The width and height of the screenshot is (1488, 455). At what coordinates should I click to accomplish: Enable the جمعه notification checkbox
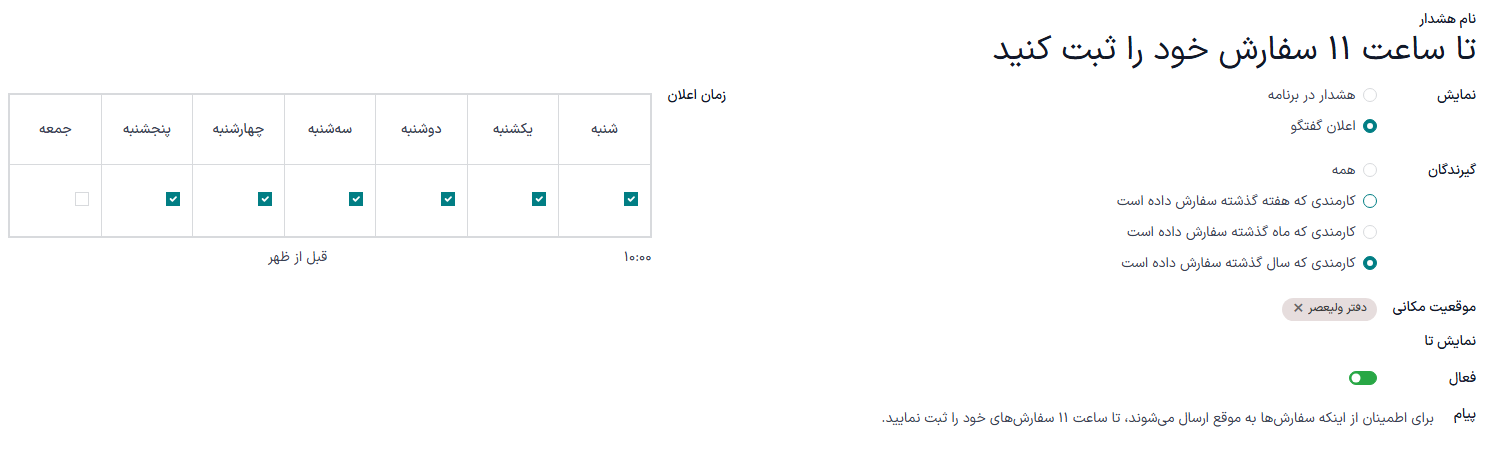pyautogui.click(x=82, y=199)
